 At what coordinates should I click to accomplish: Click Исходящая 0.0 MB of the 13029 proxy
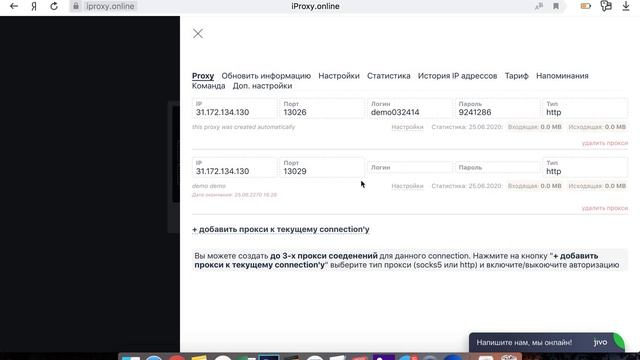597,186
